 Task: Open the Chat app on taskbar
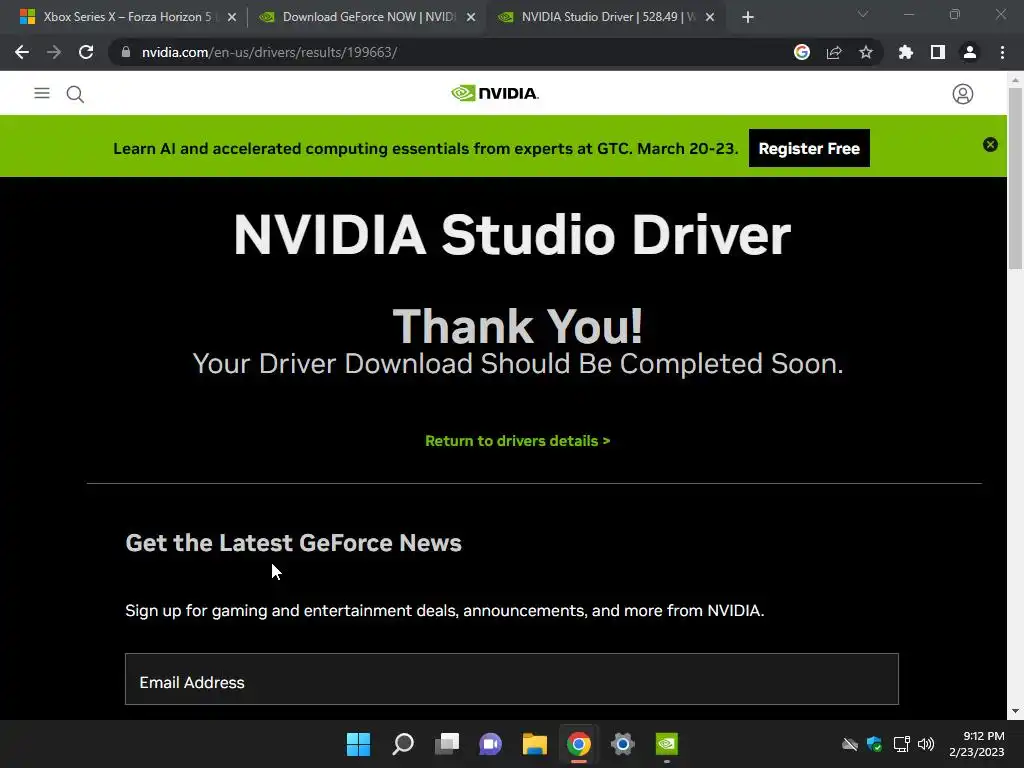point(490,744)
